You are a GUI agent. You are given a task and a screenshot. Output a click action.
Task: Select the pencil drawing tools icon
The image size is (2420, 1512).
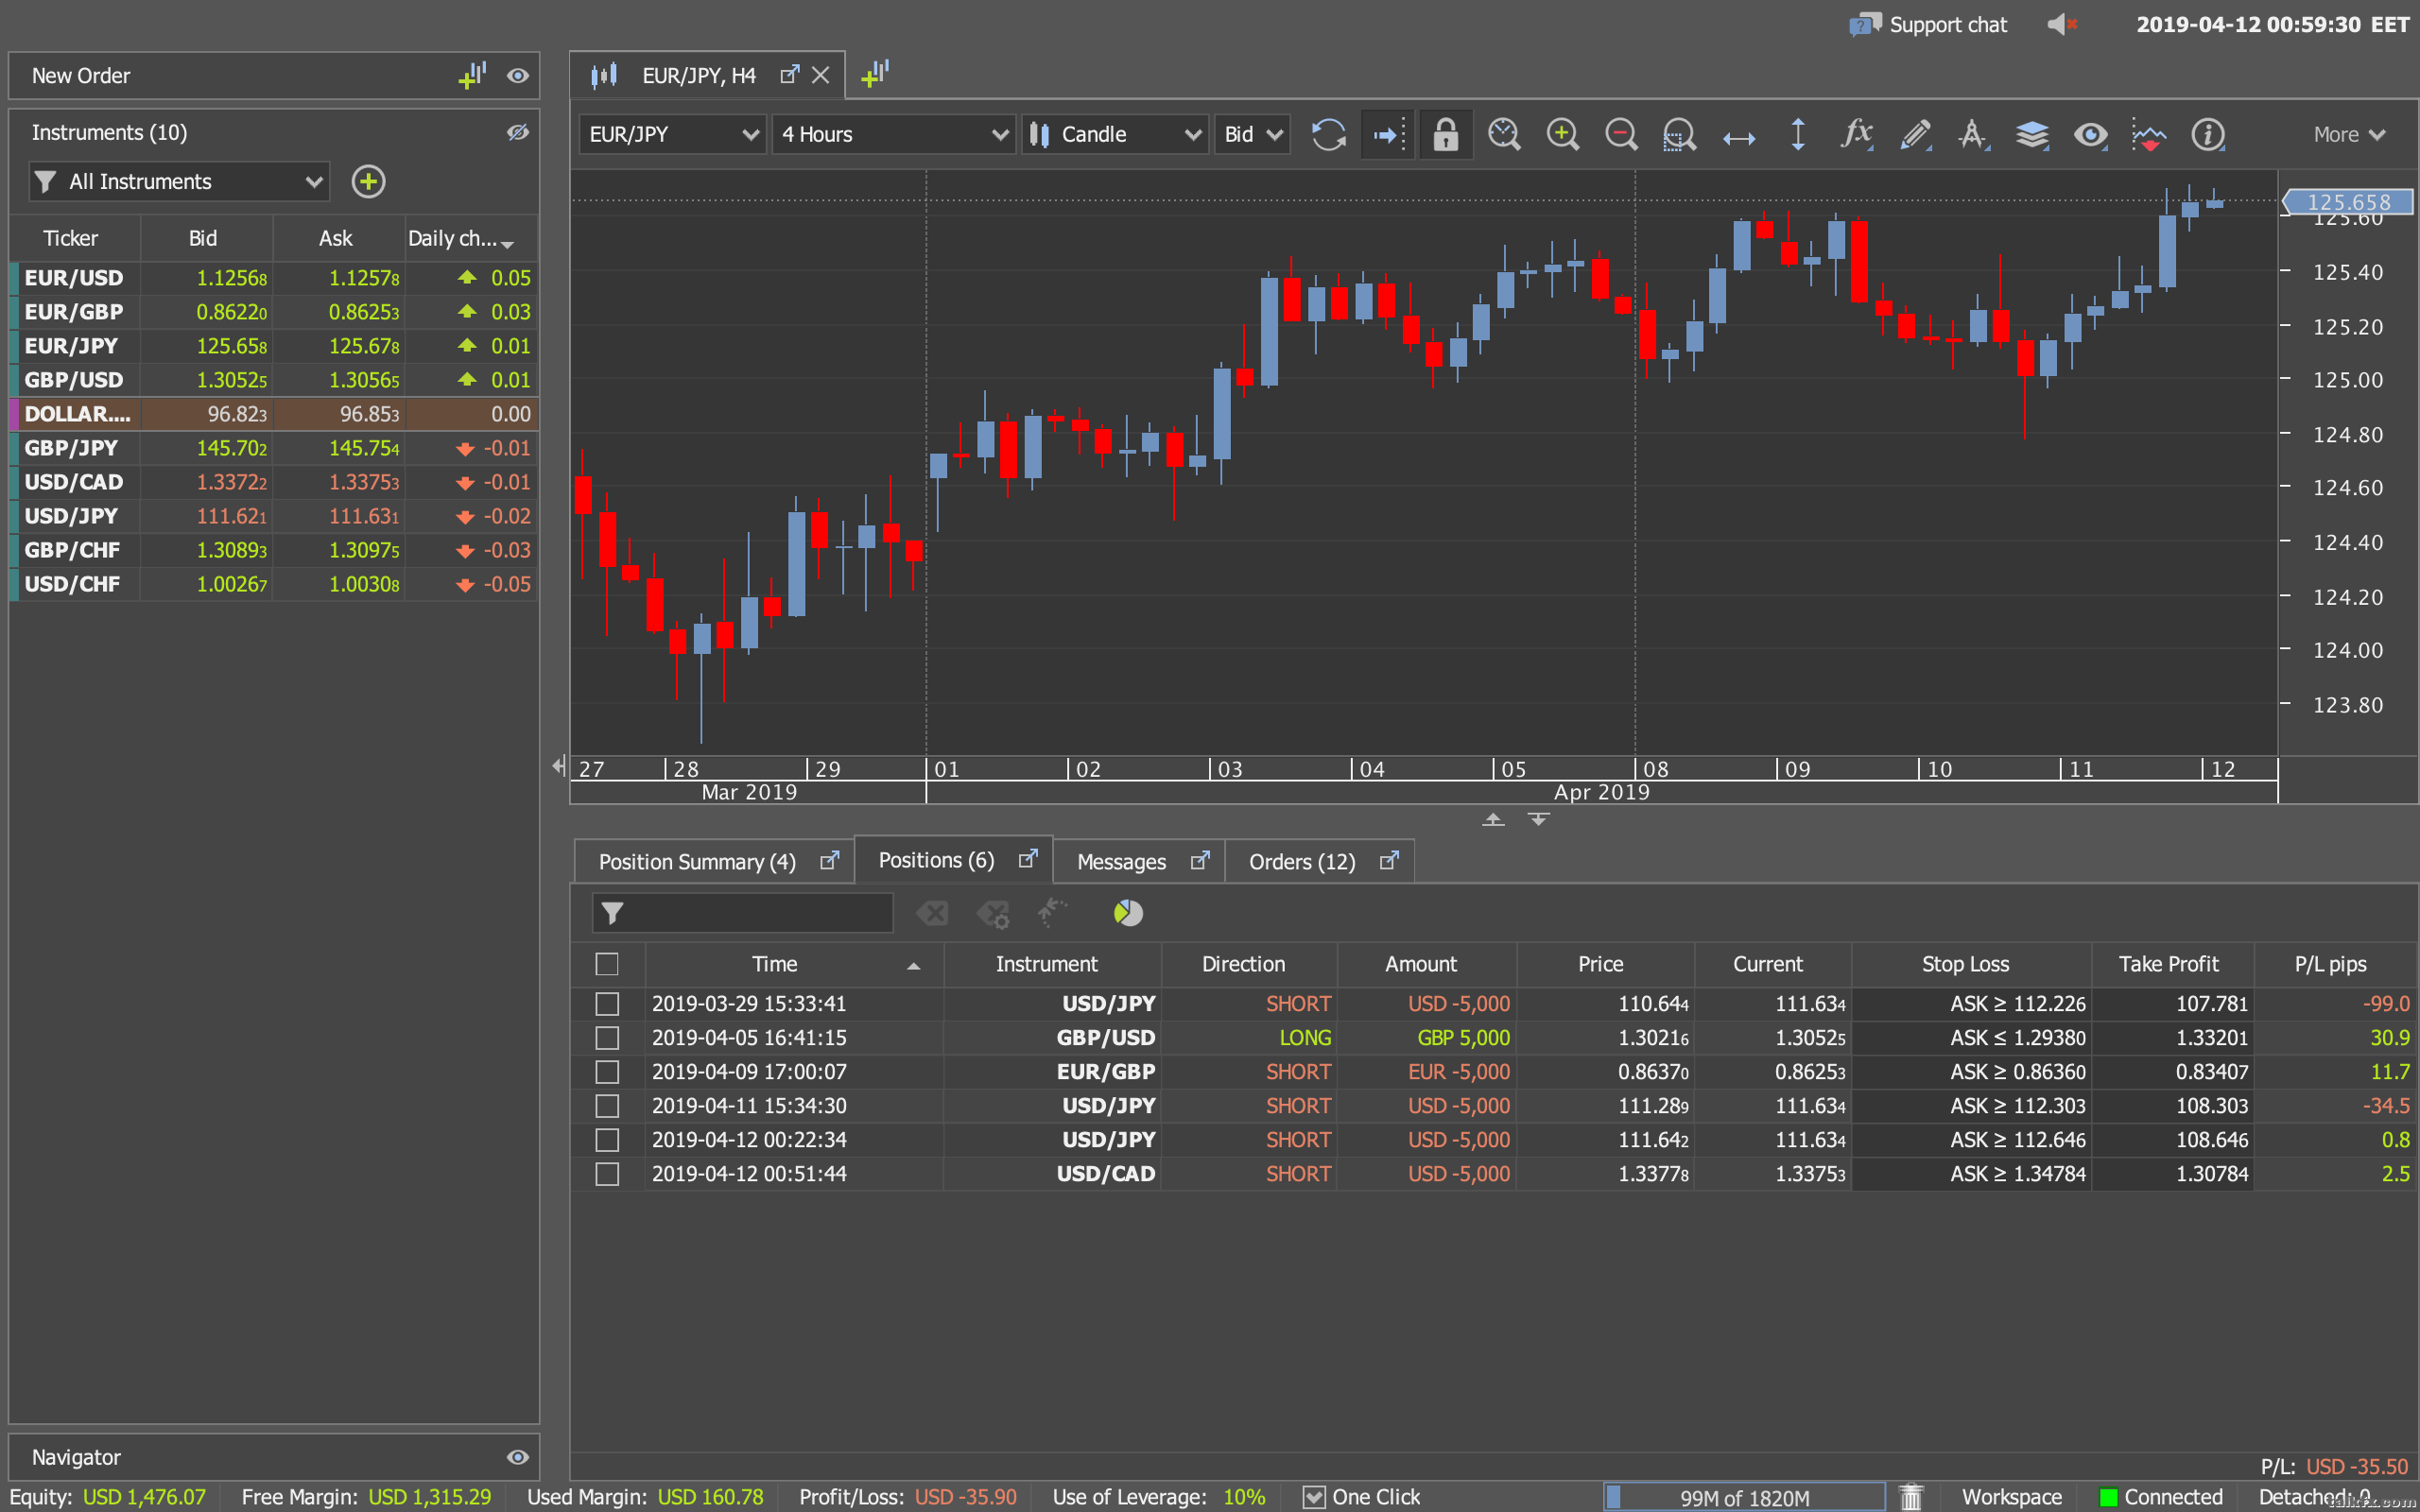pyautogui.click(x=1915, y=134)
